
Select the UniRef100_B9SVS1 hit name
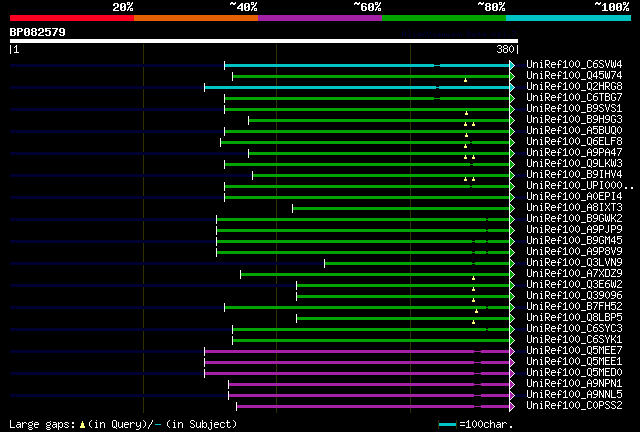[574, 109]
